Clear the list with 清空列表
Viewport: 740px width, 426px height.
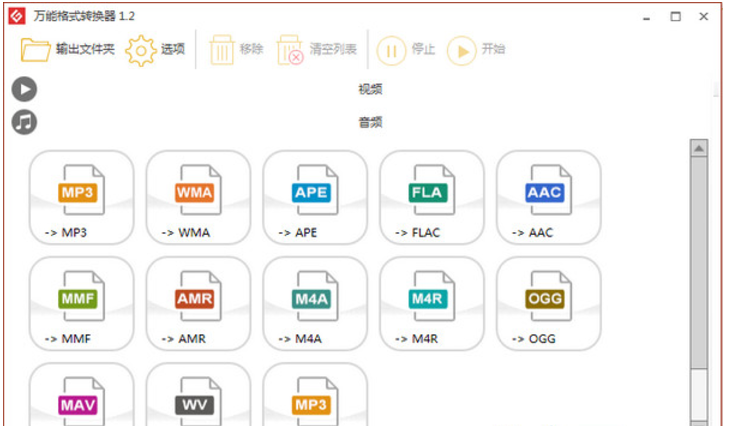coord(317,50)
